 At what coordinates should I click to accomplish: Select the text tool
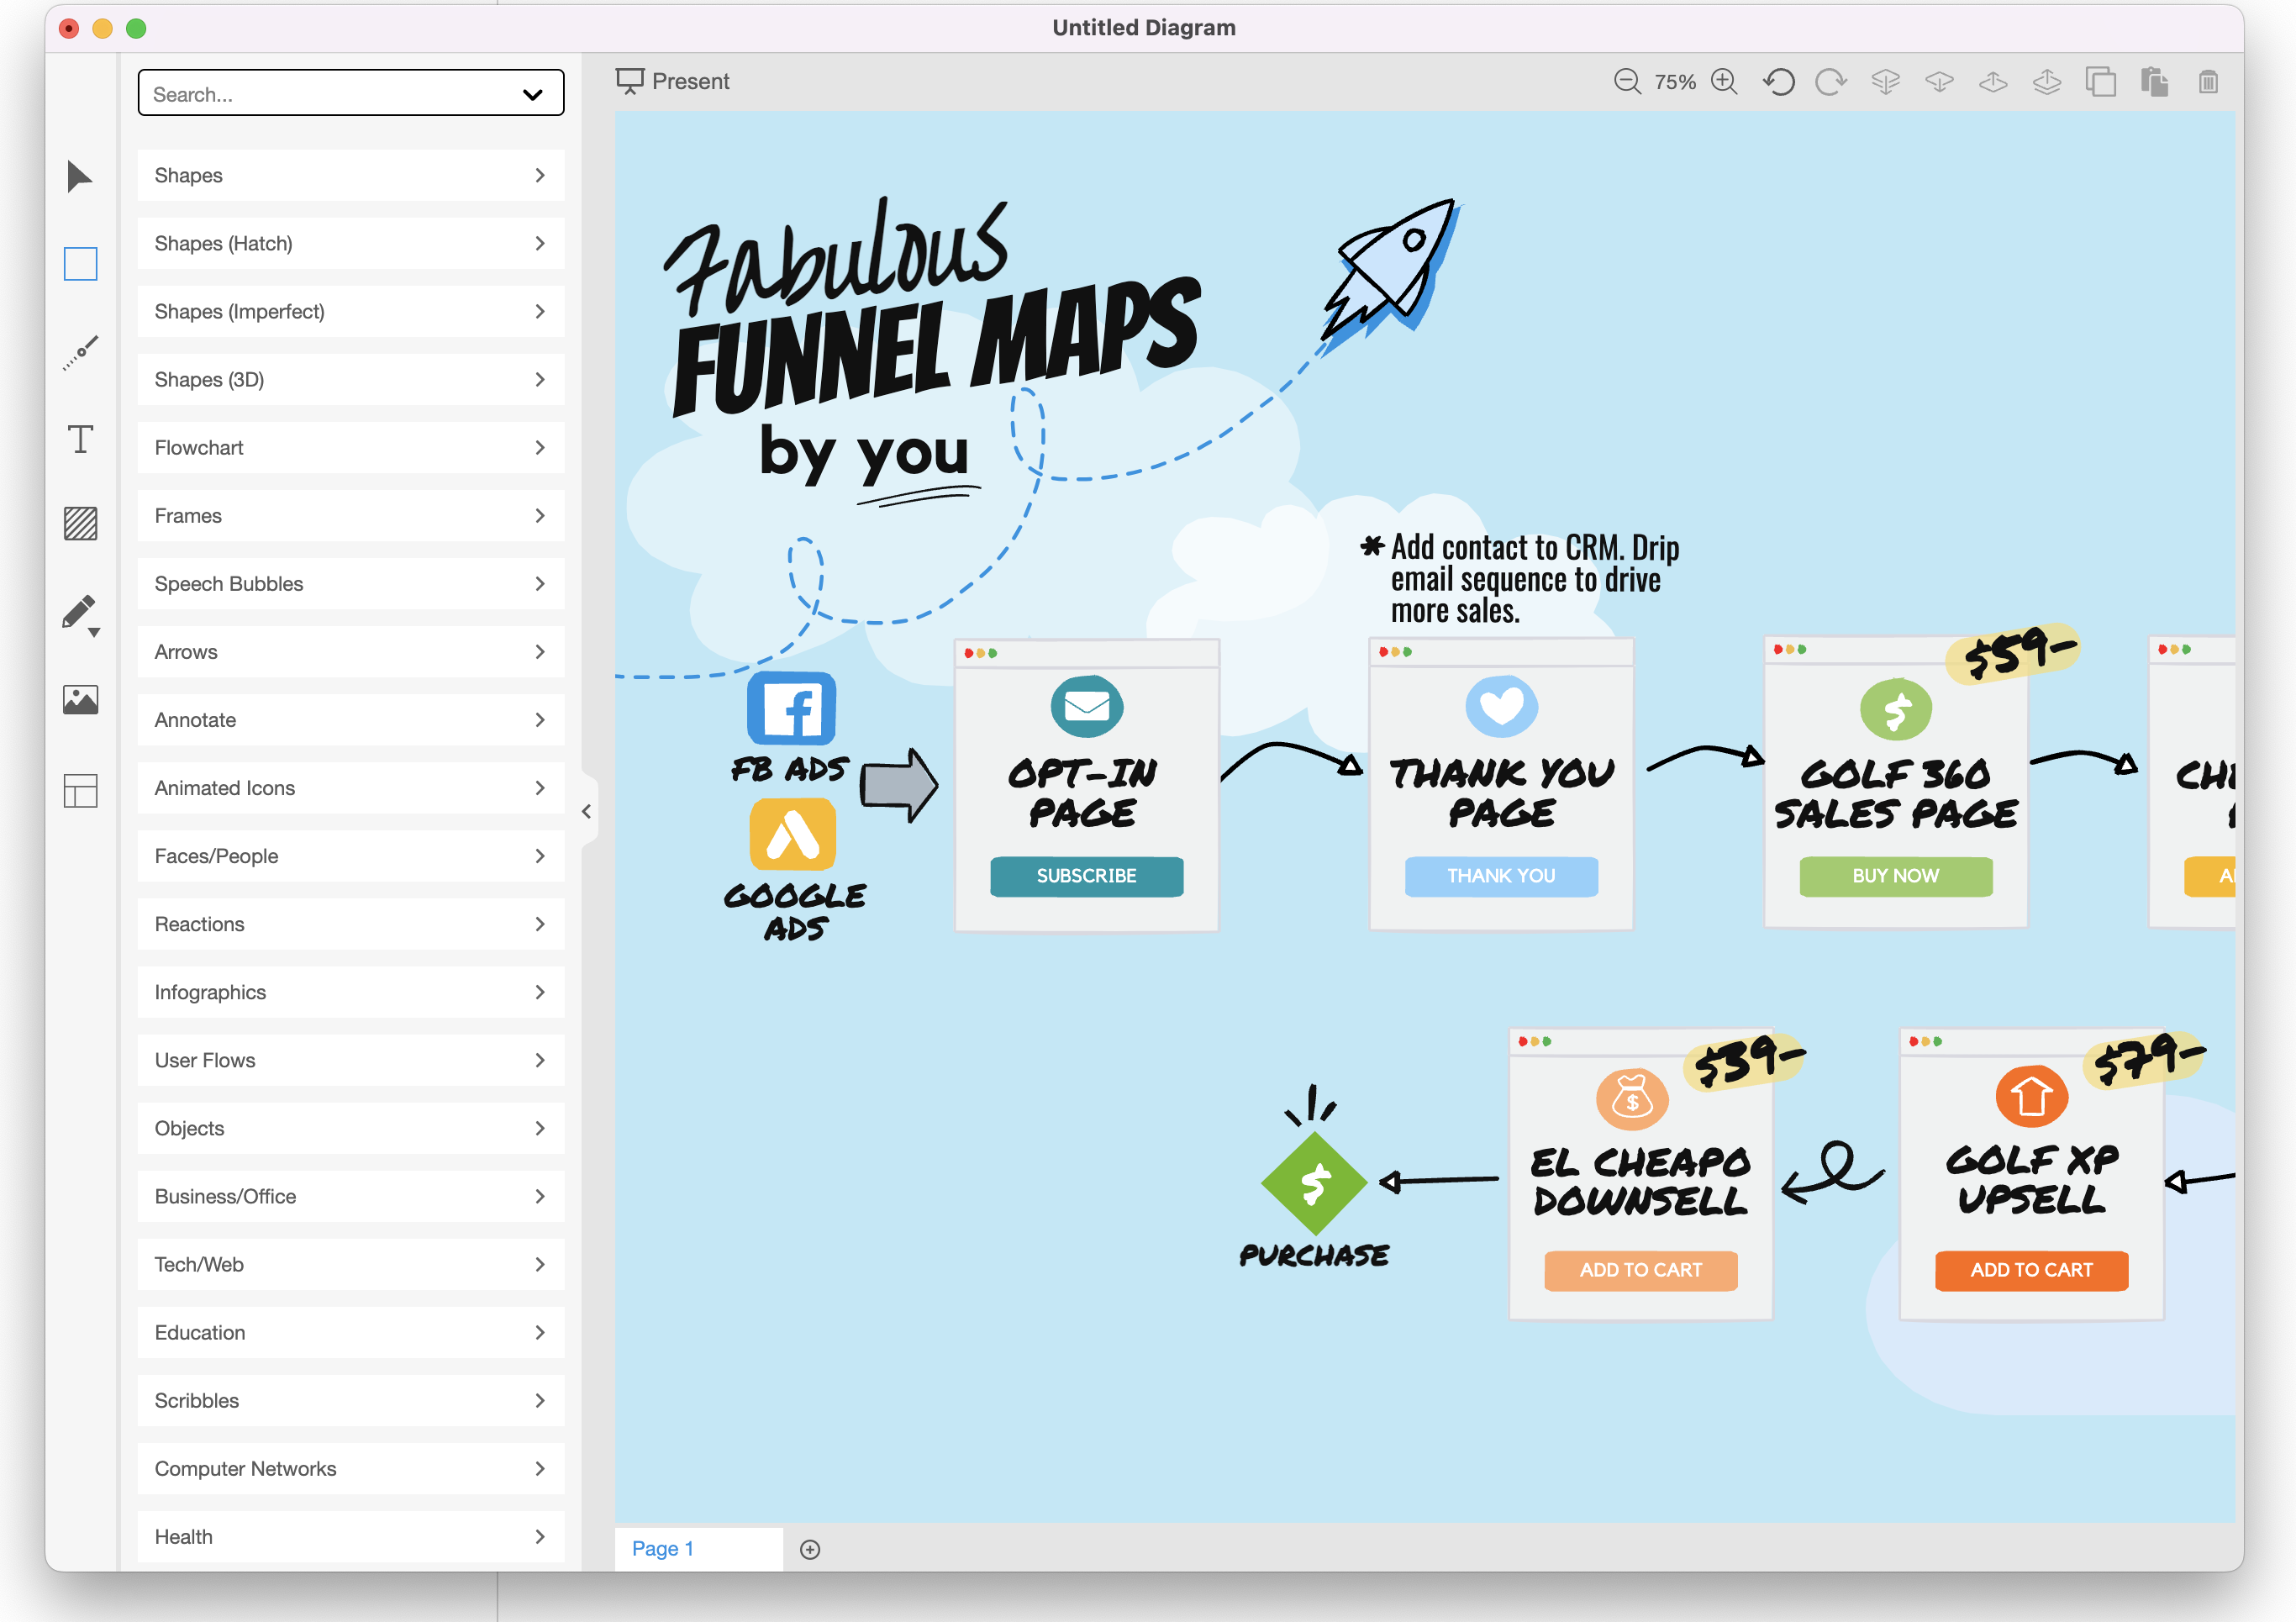point(80,438)
